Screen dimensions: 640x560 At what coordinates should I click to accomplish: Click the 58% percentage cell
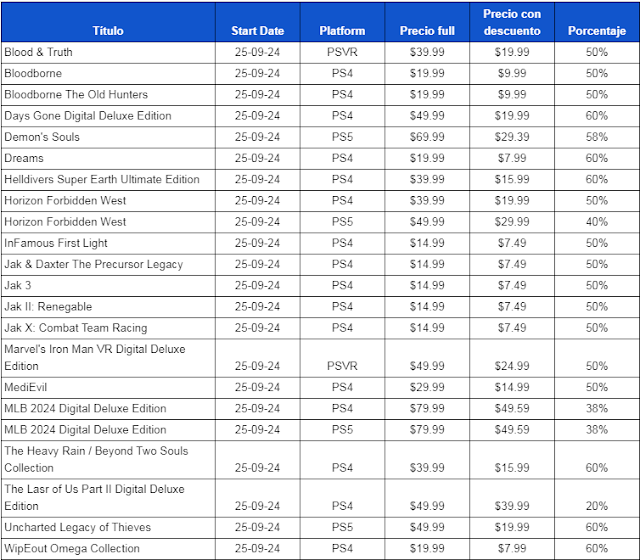coord(597,137)
